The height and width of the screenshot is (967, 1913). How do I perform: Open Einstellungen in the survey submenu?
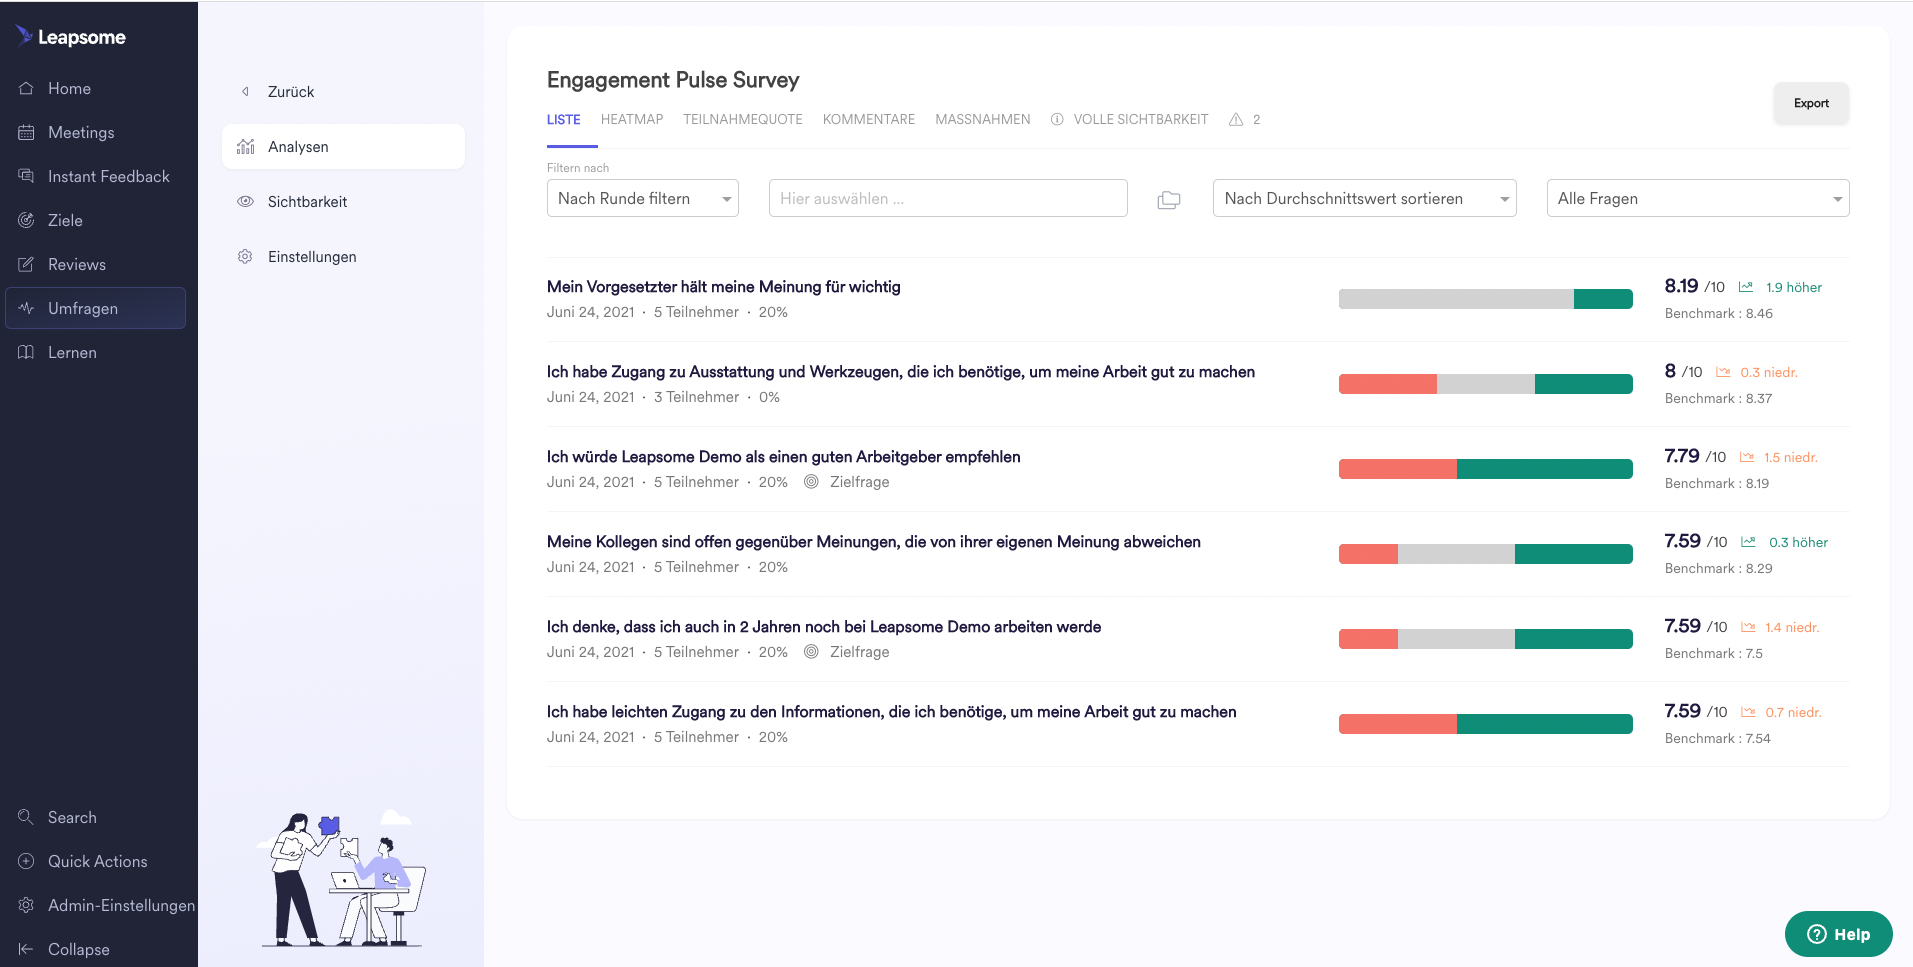pyautogui.click(x=312, y=256)
